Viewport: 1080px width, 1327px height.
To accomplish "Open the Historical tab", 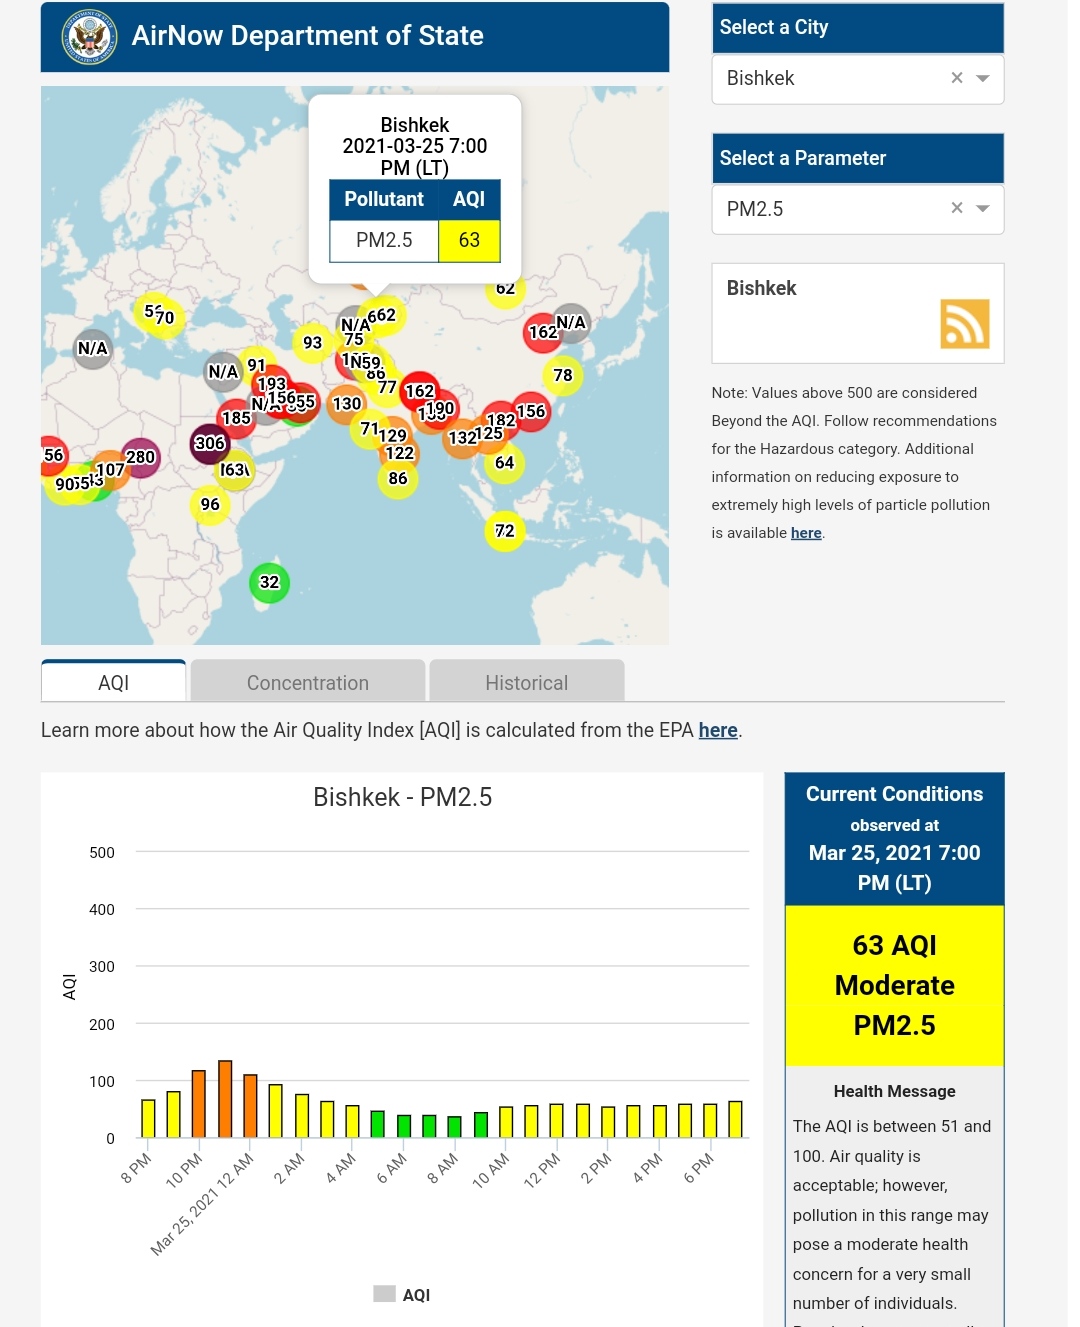I will coord(526,683).
